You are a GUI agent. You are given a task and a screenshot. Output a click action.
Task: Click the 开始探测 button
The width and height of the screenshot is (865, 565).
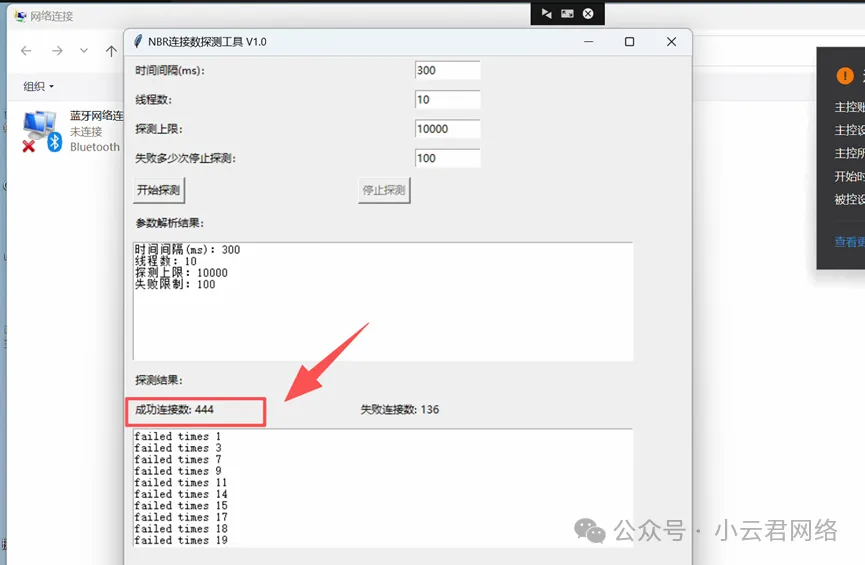click(x=160, y=190)
